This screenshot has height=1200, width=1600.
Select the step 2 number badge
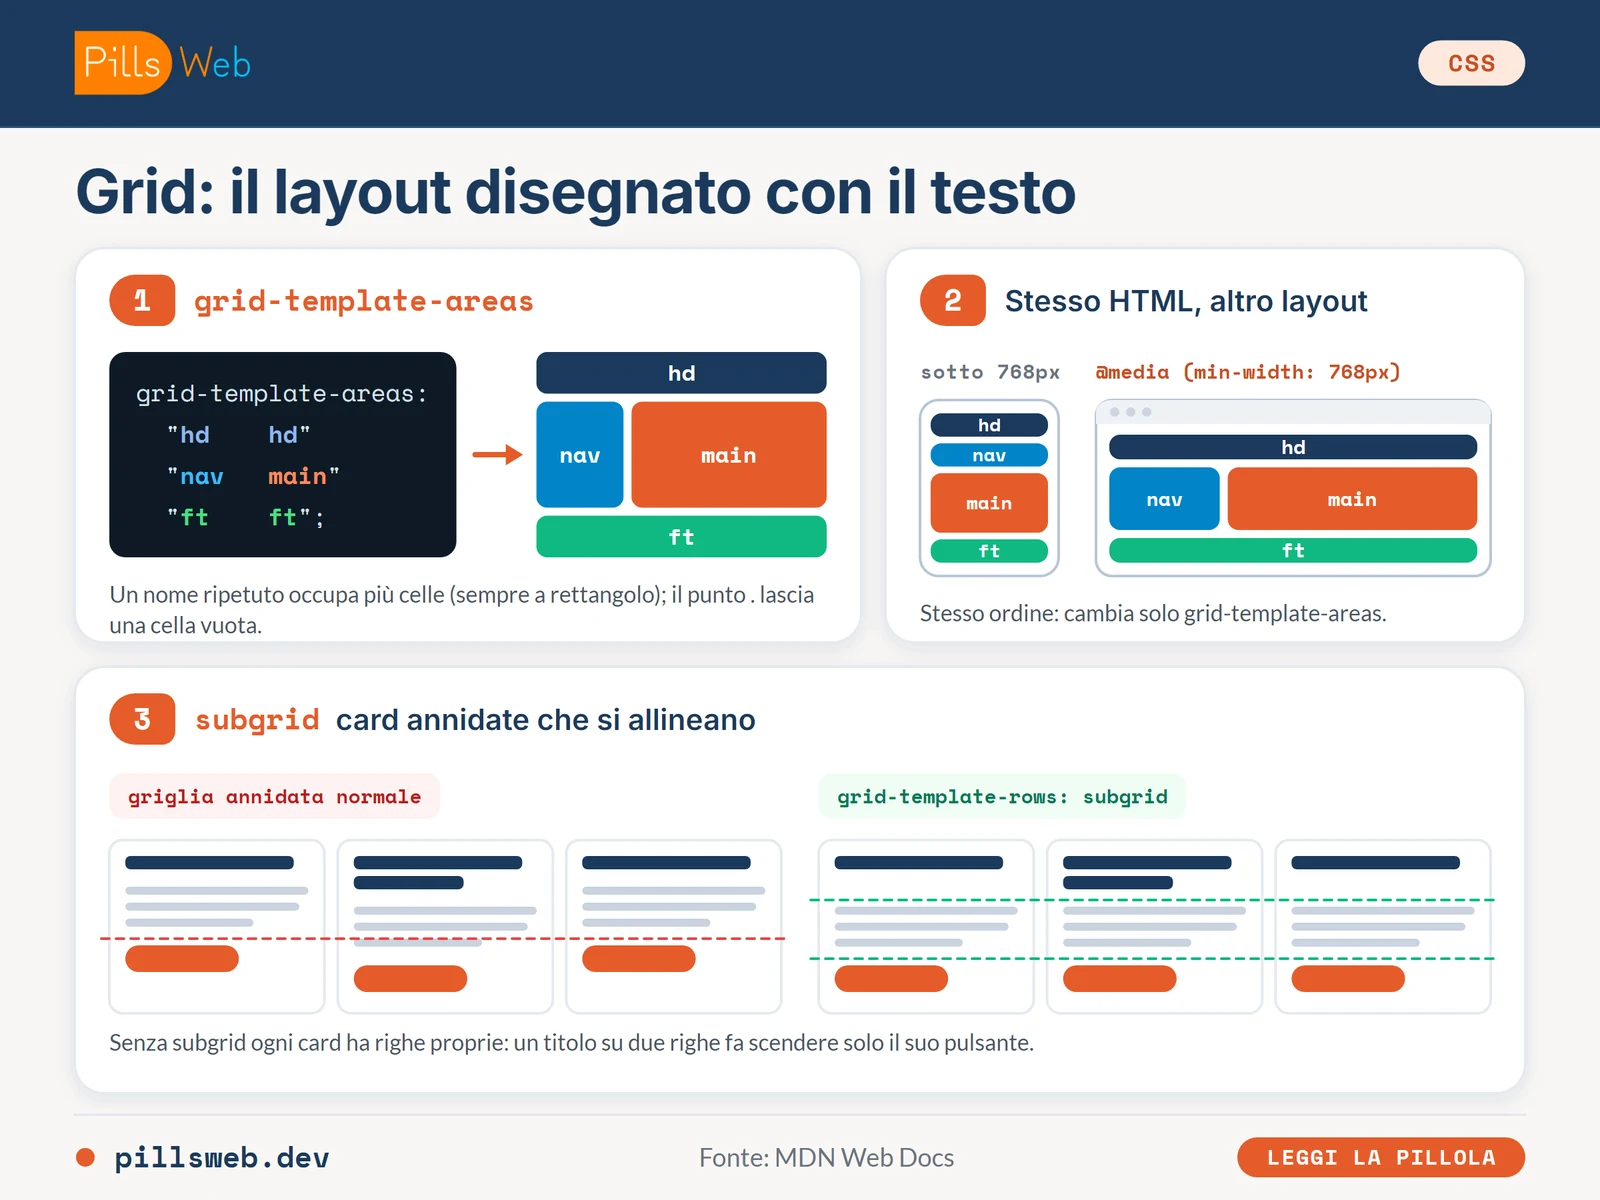point(953,300)
